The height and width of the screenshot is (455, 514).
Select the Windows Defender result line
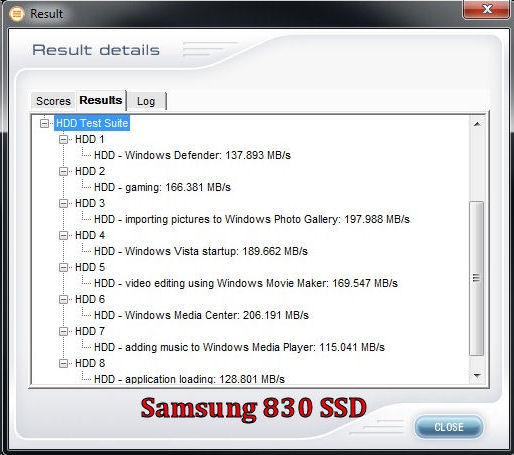(192, 155)
